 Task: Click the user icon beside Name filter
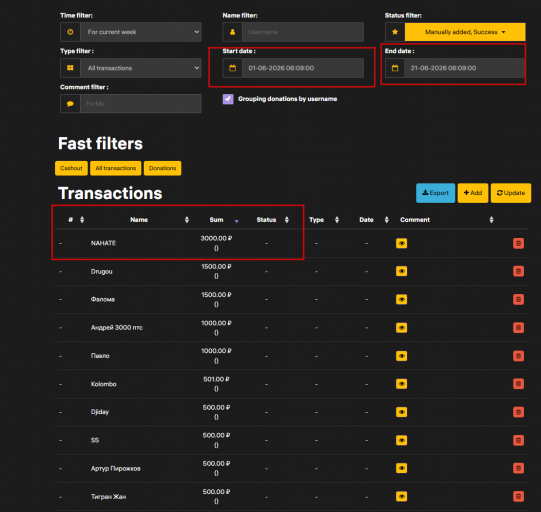233,32
